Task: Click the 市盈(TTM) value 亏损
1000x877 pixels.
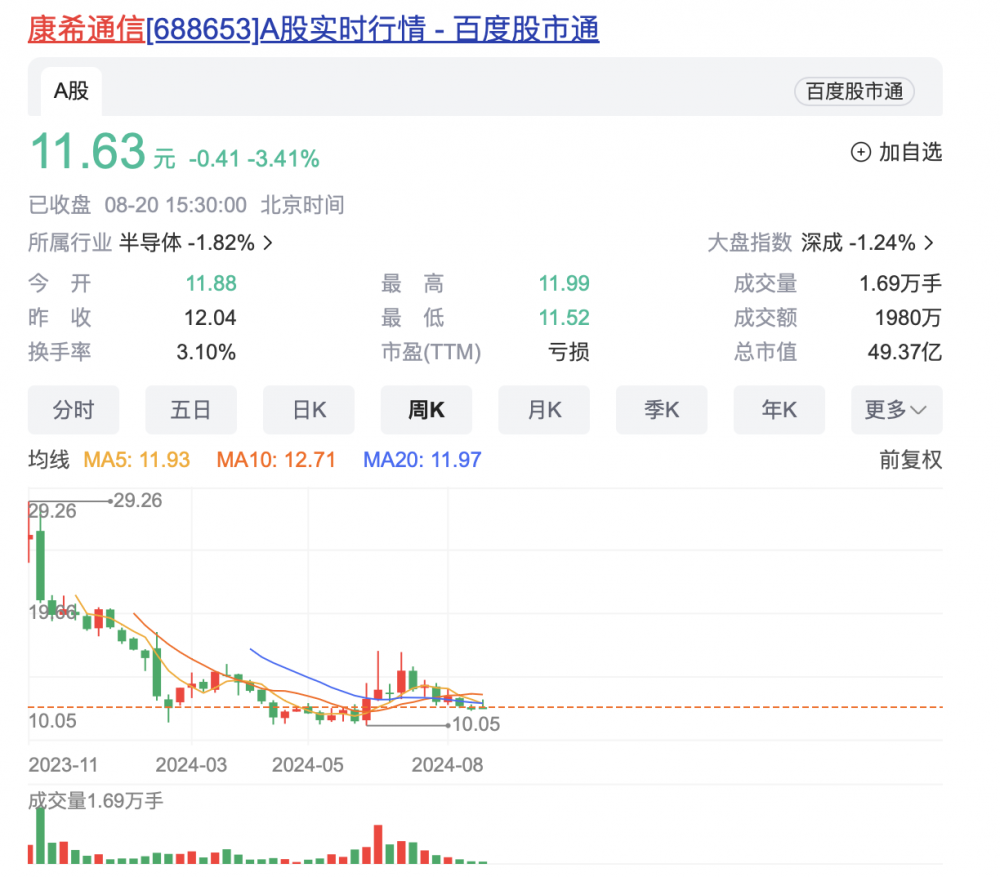Action: [x=568, y=352]
